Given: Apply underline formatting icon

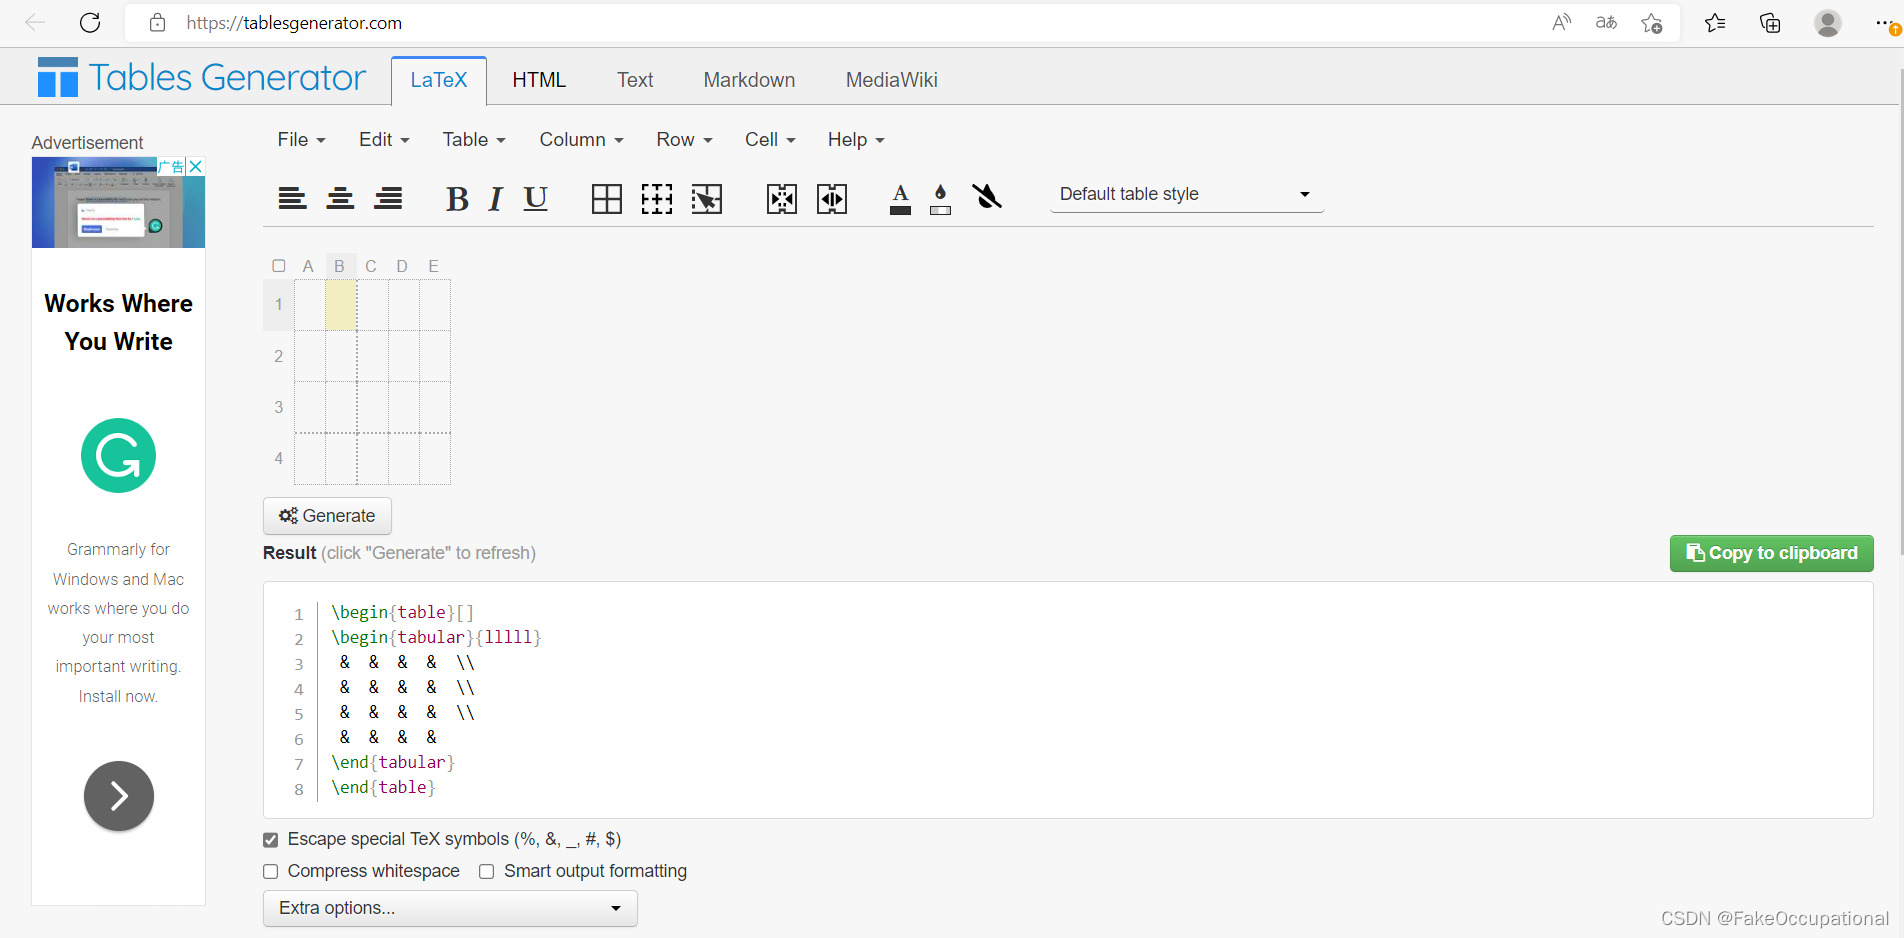Looking at the screenshot, I should [x=536, y=198].
